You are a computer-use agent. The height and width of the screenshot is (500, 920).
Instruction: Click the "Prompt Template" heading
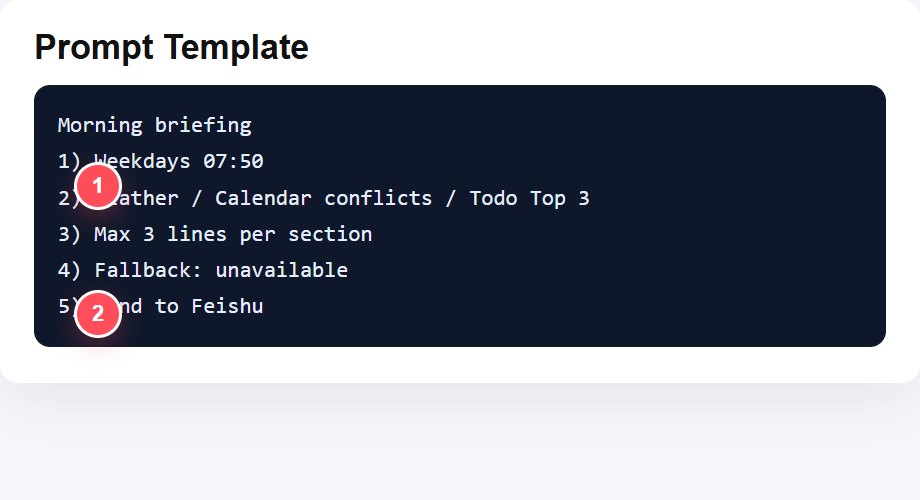point(171,47)
